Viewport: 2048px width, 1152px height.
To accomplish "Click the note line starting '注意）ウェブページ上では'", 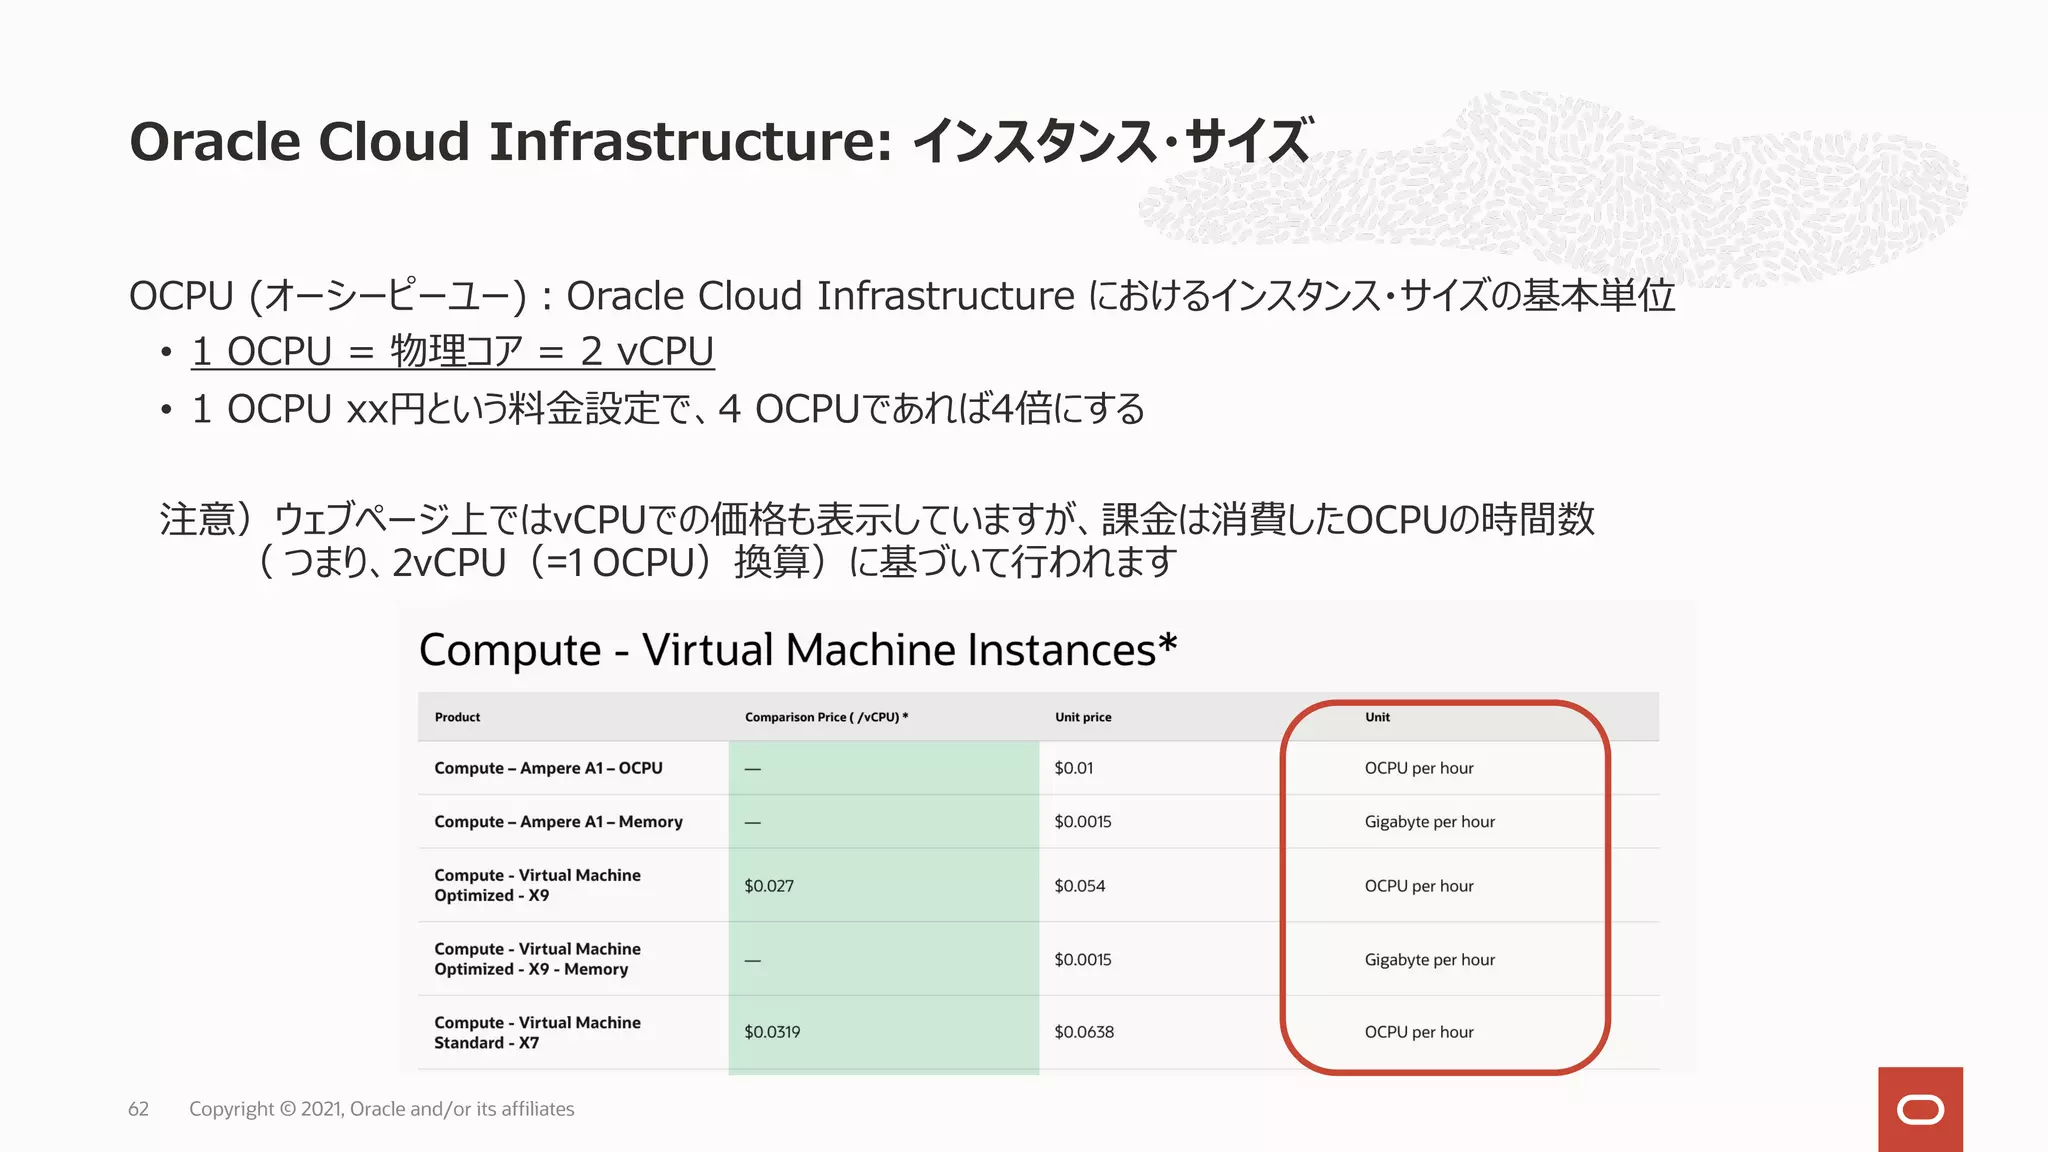I will pyautogui.click(x=877, y=519).
